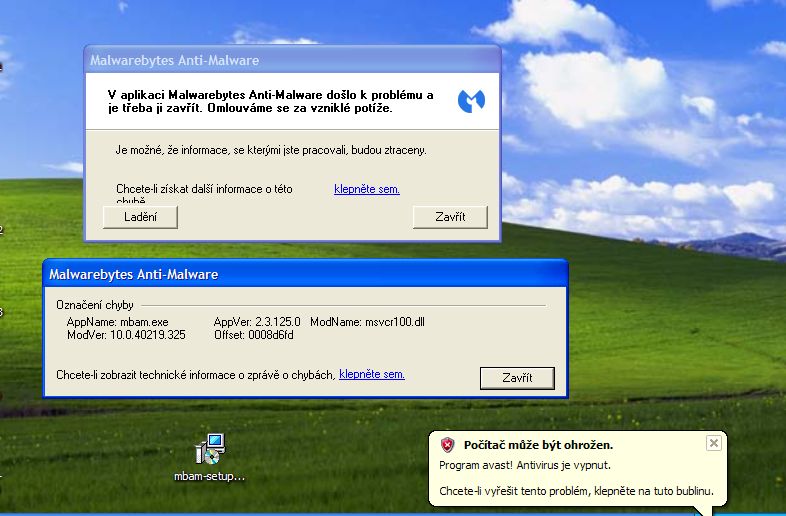The height and width of the screenshot is (516, 786).
Task: Select the 'ModName: msvcr100.dll' text
Action: (367, 322)
